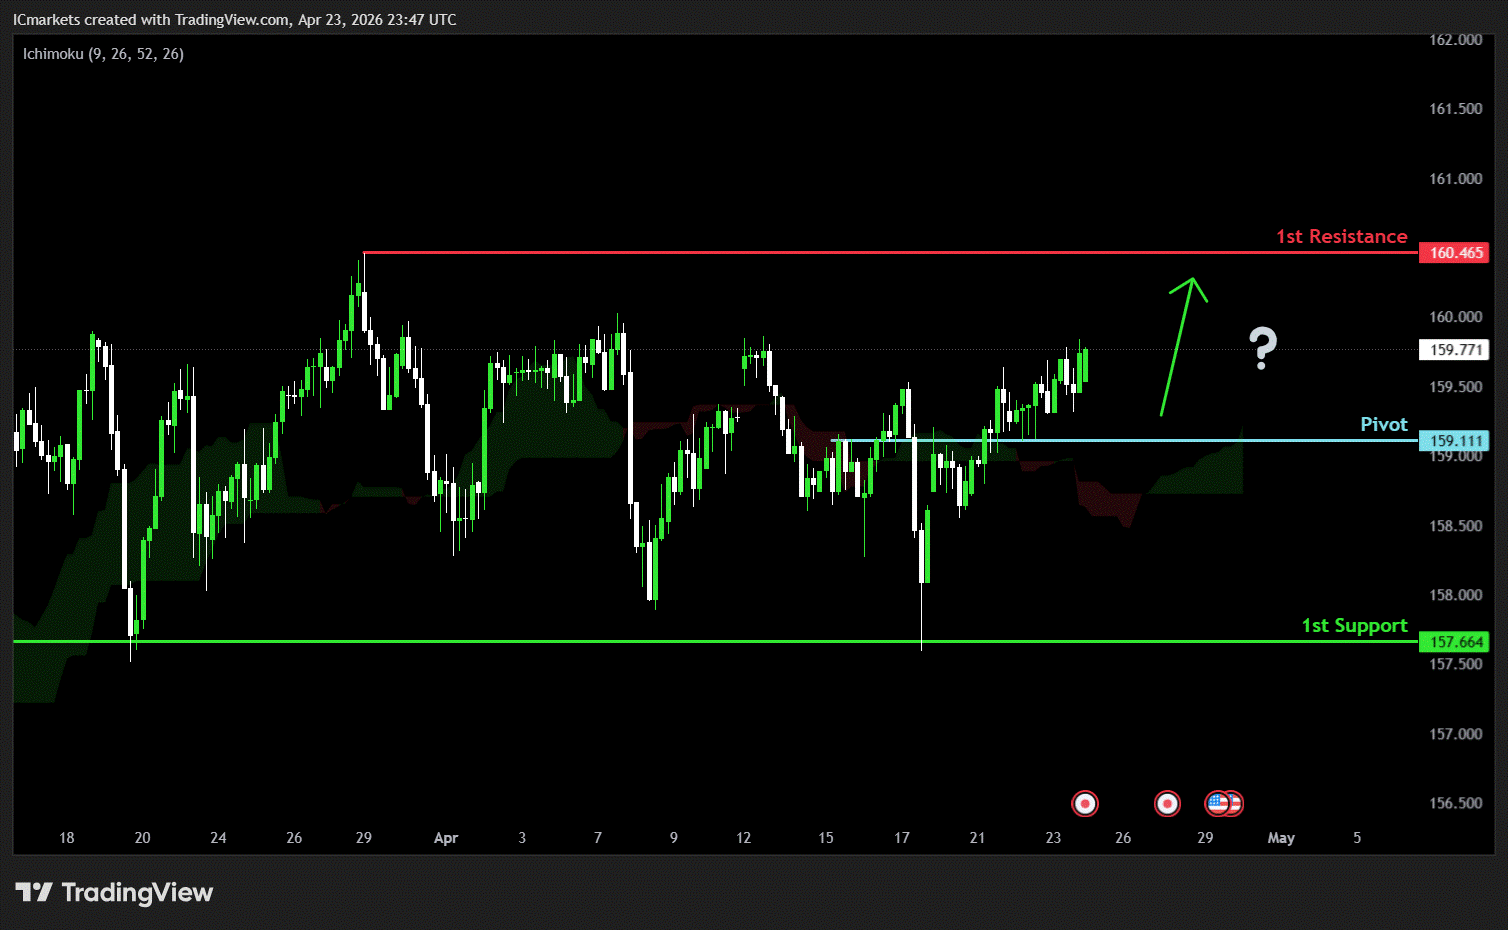1508x930 pixels.
Task: Click the TradingView logo
Action: (114, 892)
